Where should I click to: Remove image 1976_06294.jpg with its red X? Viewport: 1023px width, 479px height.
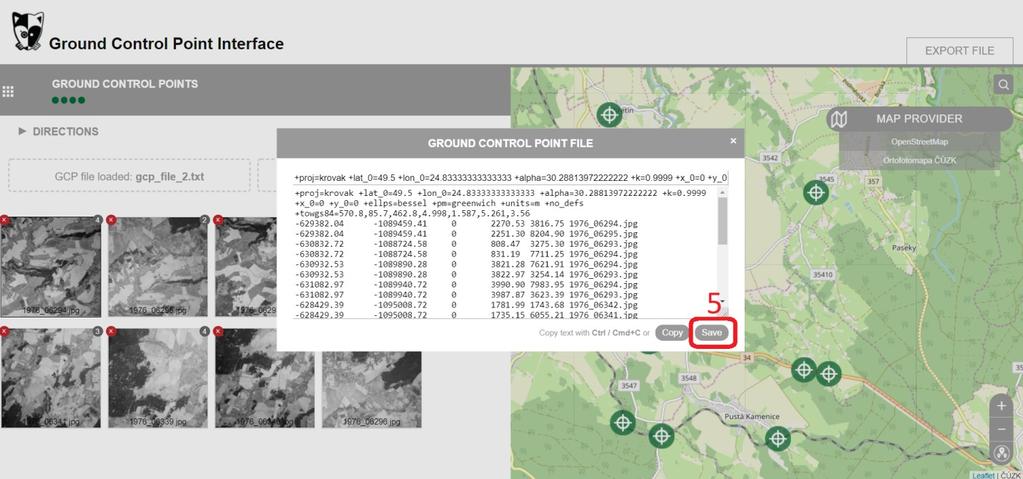pyautogui.click(x=4, y=221)
